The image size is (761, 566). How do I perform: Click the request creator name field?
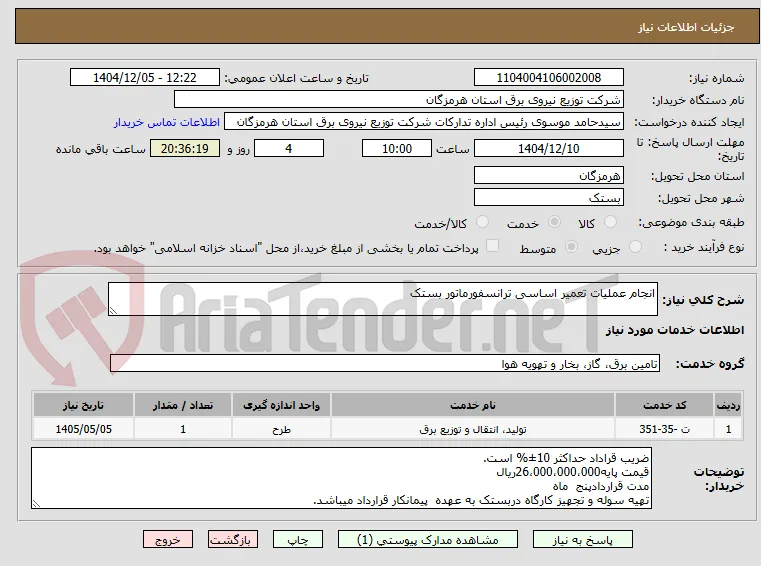pos(424,122)
